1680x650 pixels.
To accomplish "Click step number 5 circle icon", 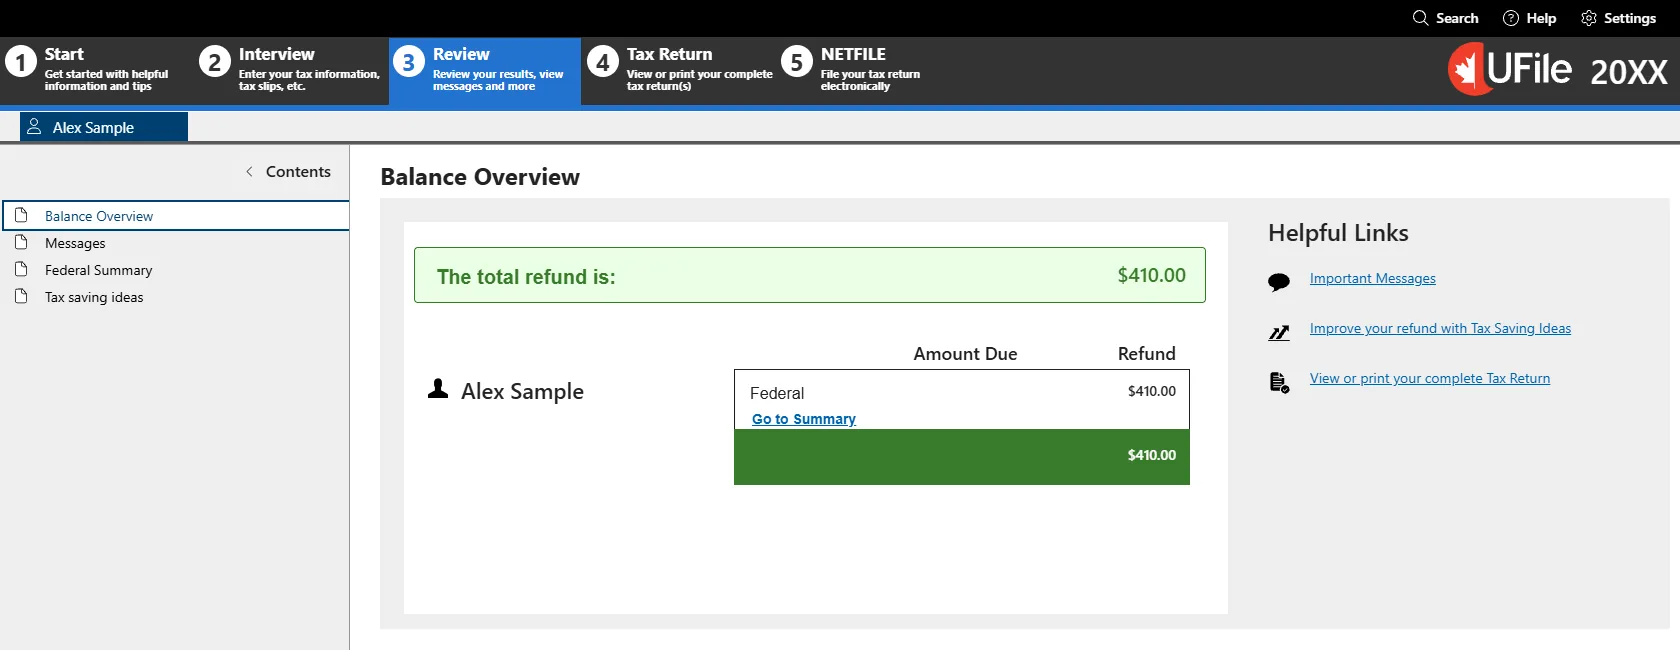I will (x=796, y=63).
